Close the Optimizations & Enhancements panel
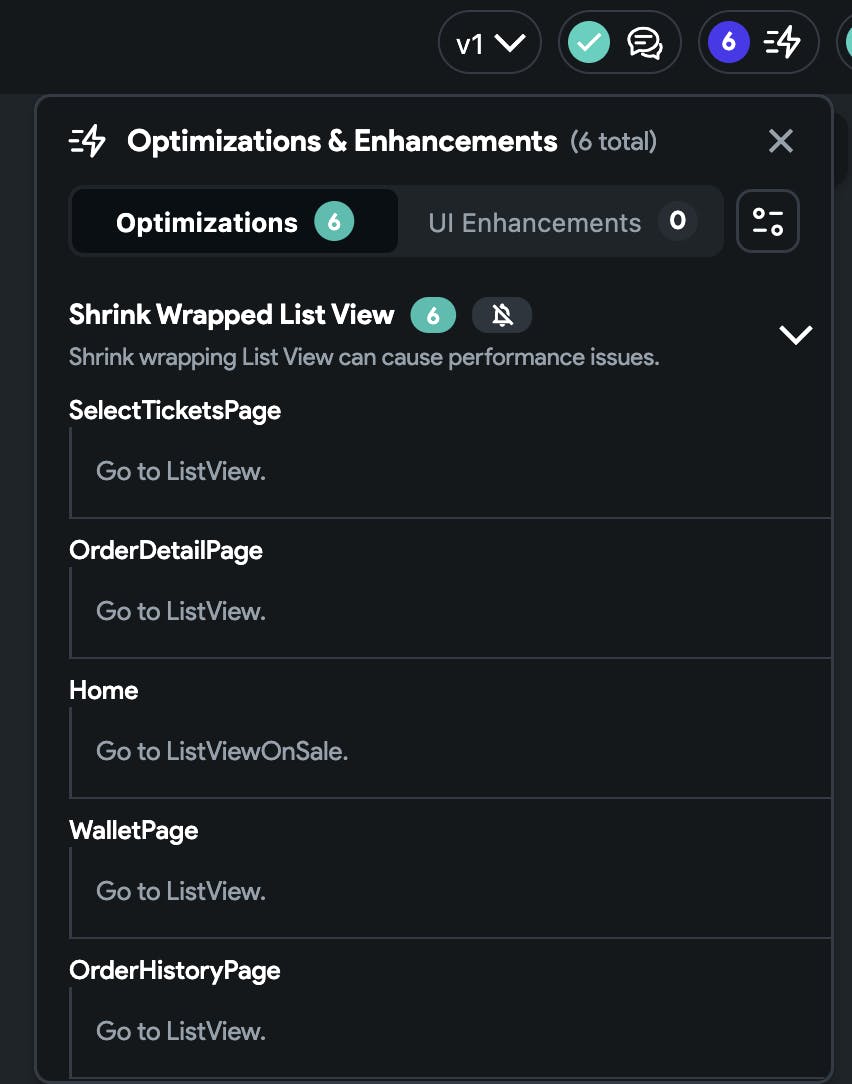852x1084 pixels. [781, 141]
